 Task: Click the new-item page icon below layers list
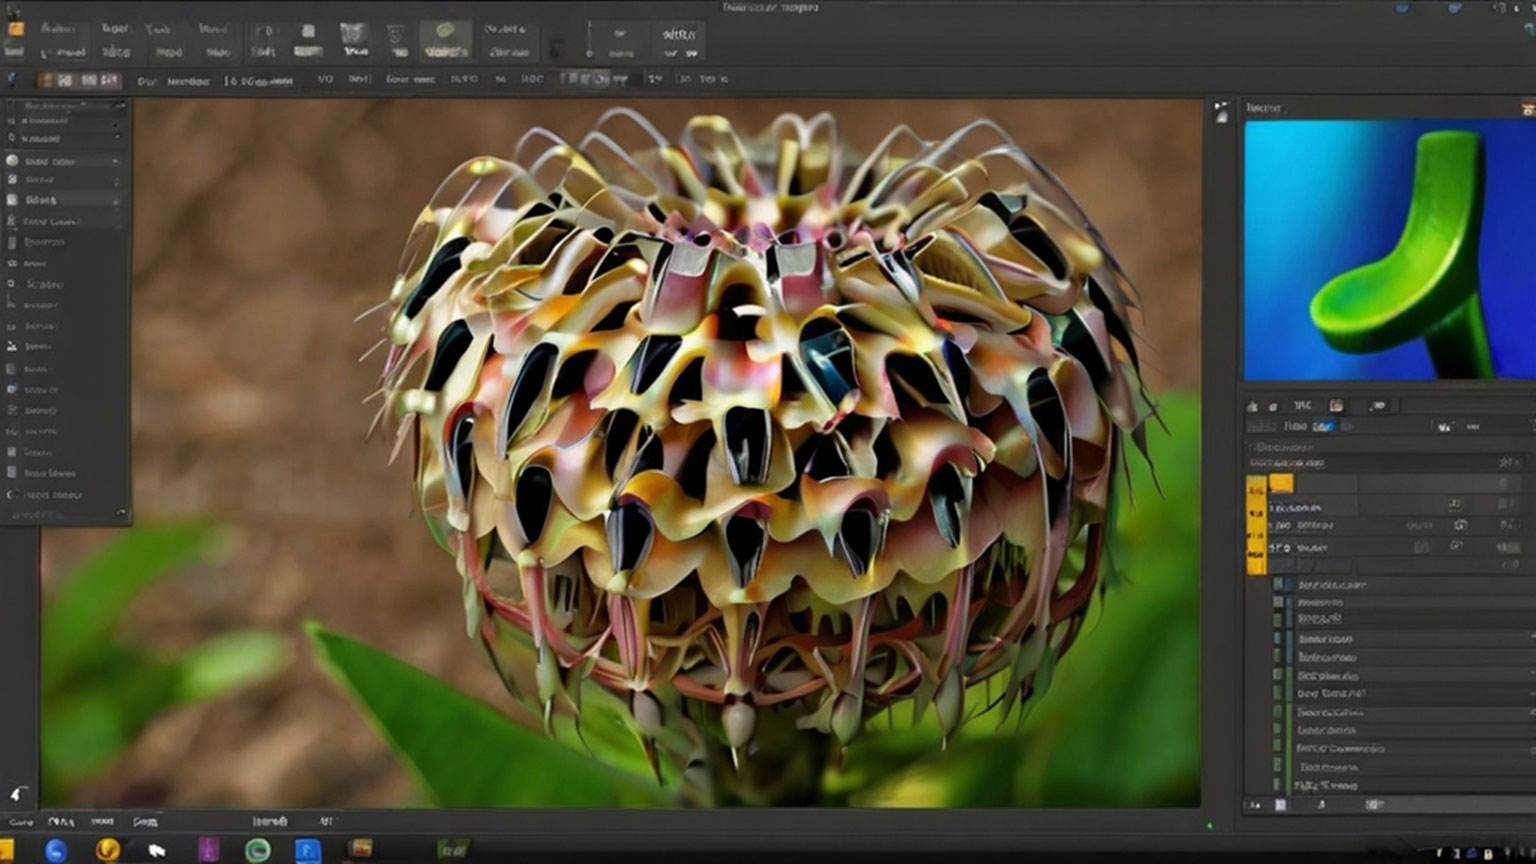pos(1280,805)
